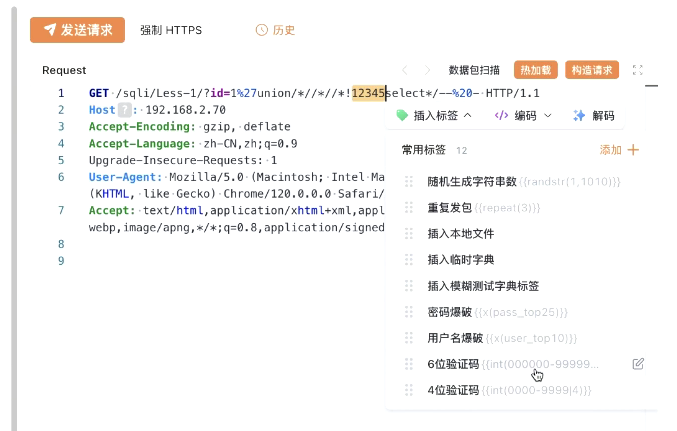Viewport: 677px width, 431px height.
Task: Grab drag handle of 密码爆破 row
Action: click(x=409, y=312)
